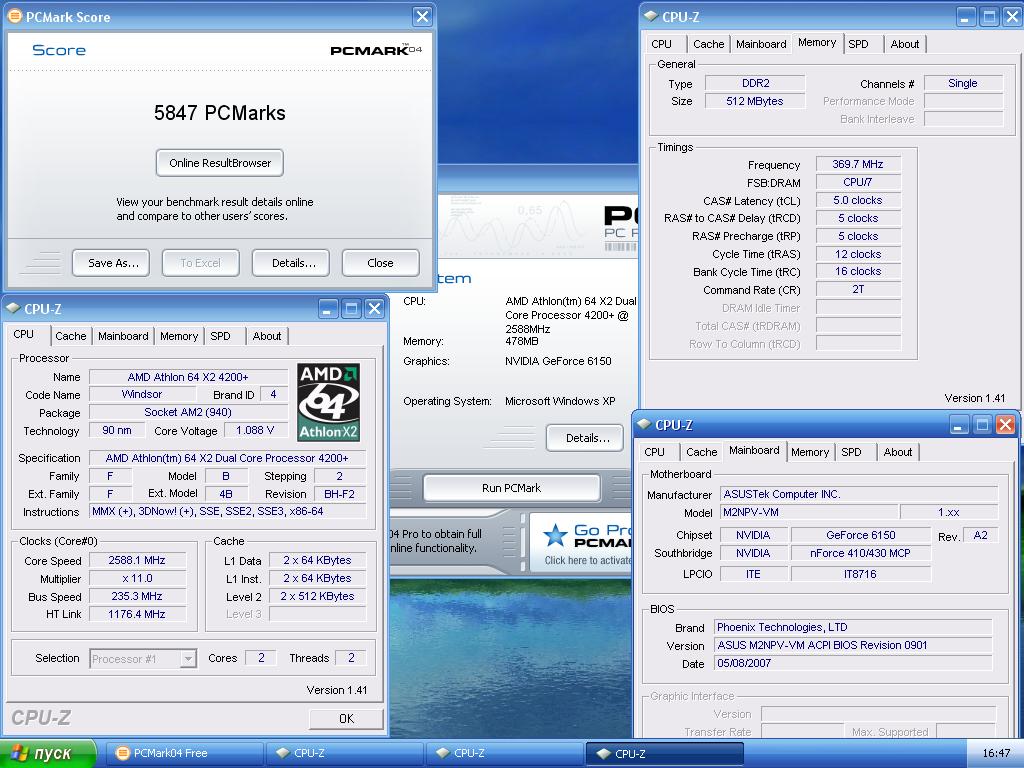
Task: Select CPU tab in CPU-Z motherboard window
Action: click(x=654, y=452)
